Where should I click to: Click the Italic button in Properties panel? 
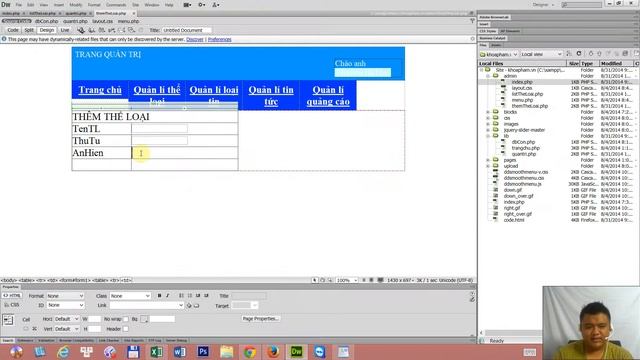[x=168, y=296]
